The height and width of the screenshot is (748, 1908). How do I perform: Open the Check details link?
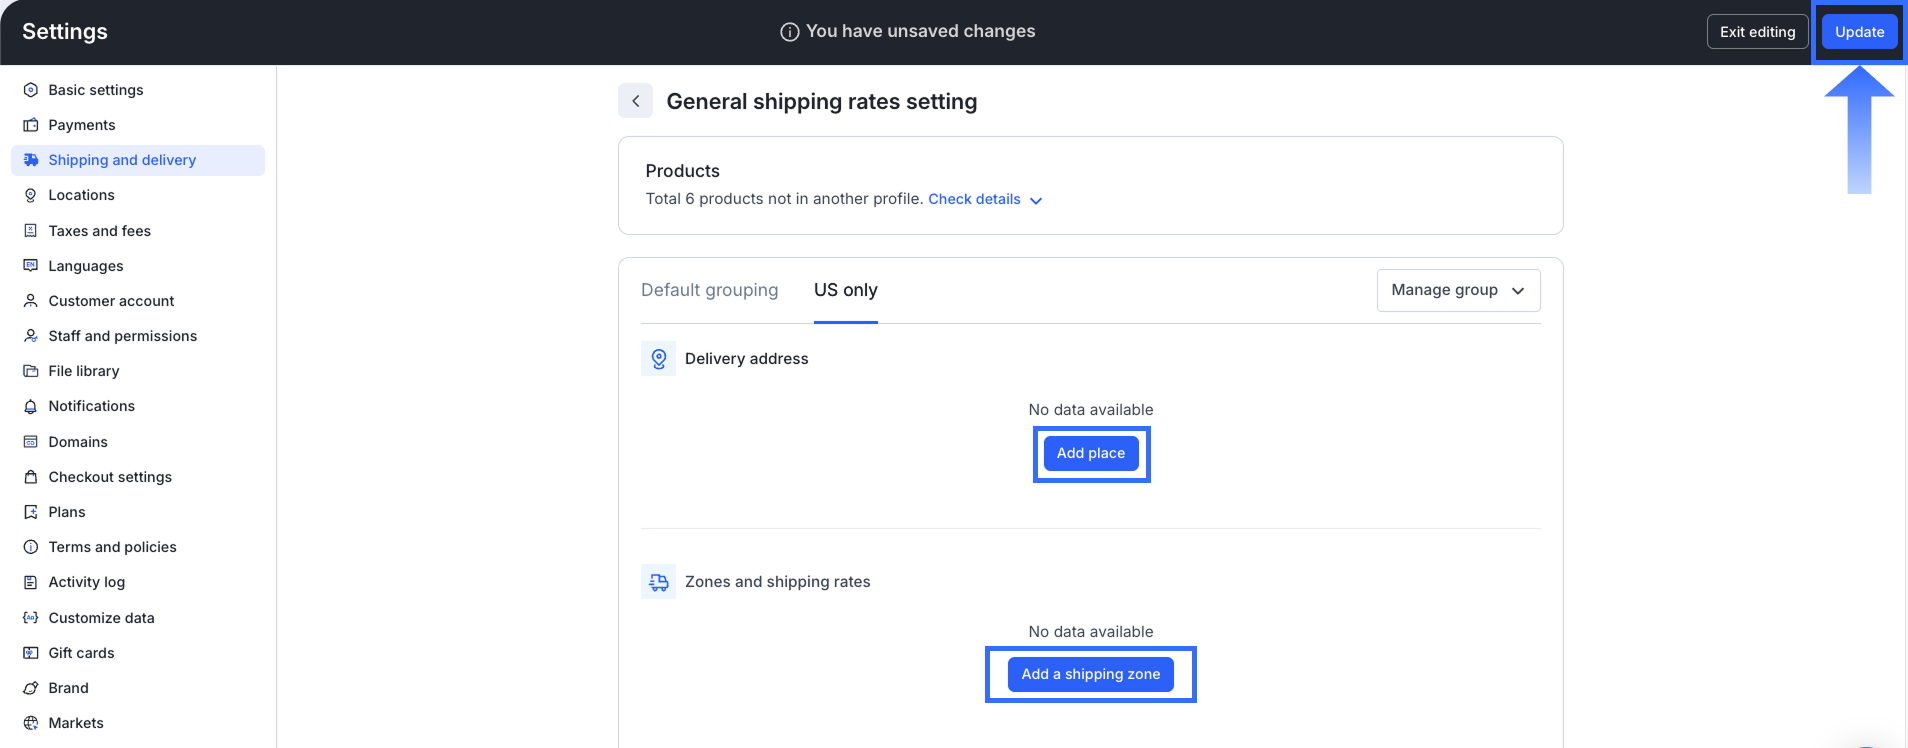(974, 199)
